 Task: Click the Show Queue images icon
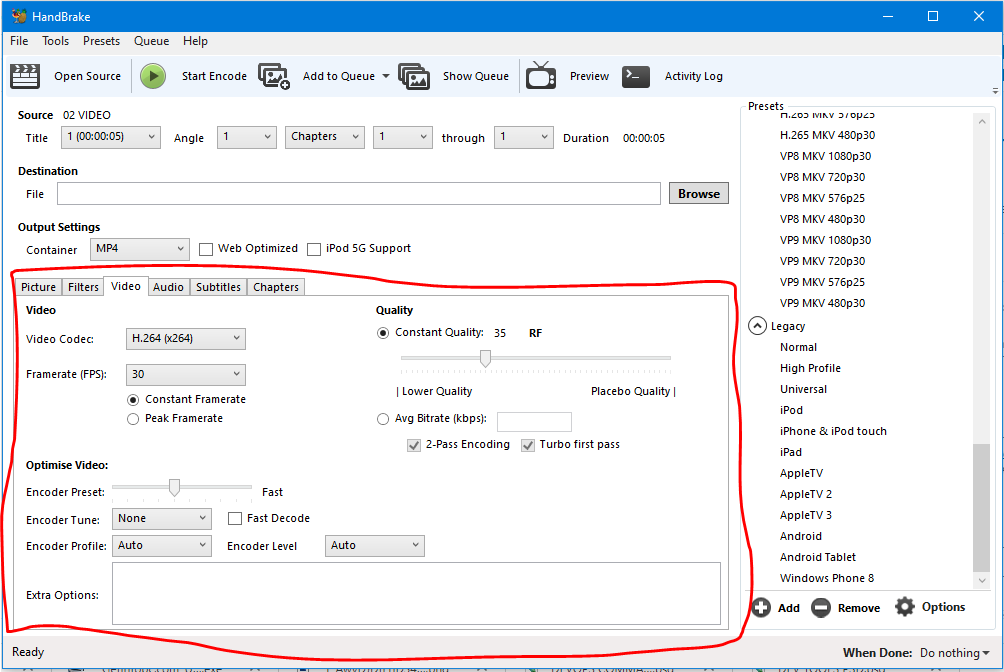click(x=414, y=76)
